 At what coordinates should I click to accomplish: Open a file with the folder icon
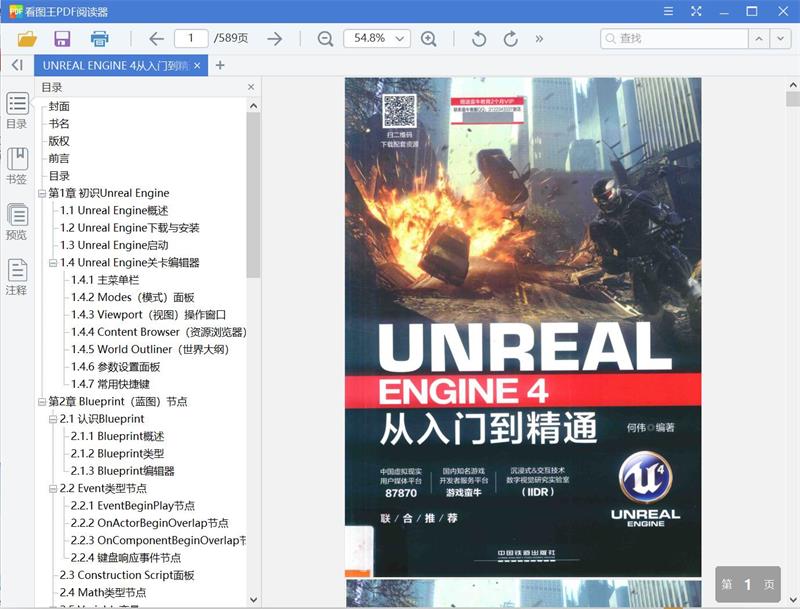(27, 39)
